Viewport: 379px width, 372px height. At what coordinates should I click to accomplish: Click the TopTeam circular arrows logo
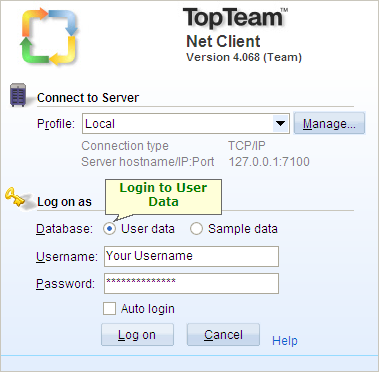coord(50,37)
